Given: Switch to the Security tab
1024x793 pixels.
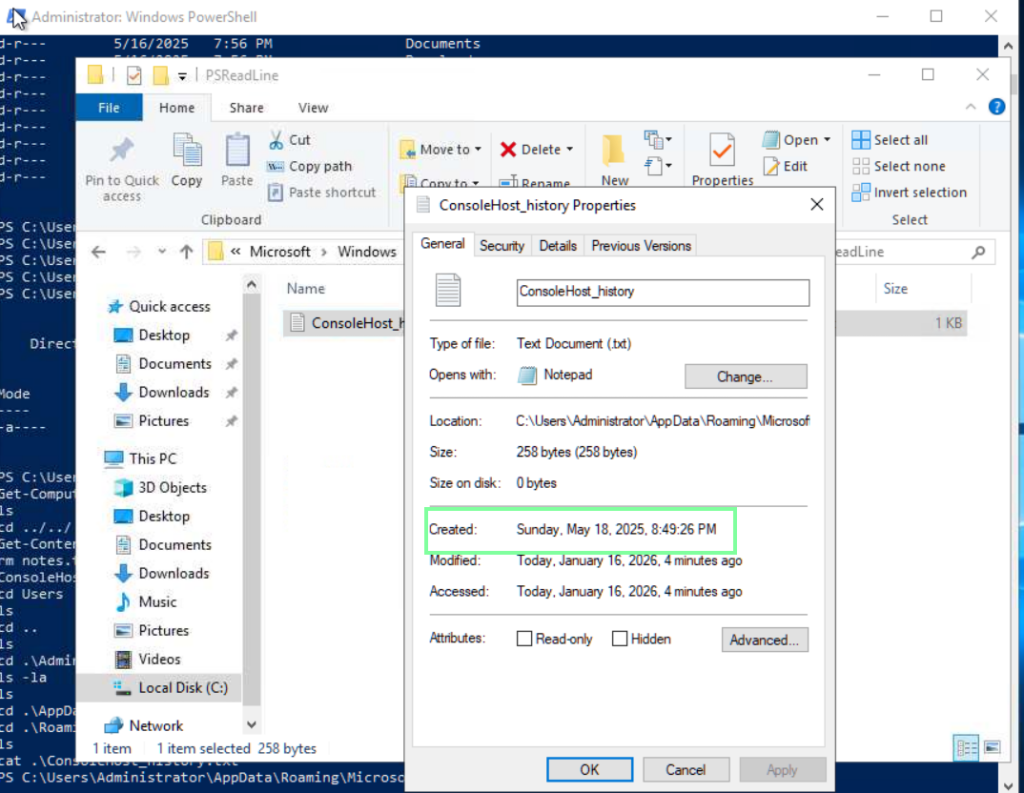Looking at the screenshot, I should [x=501, y=246].
